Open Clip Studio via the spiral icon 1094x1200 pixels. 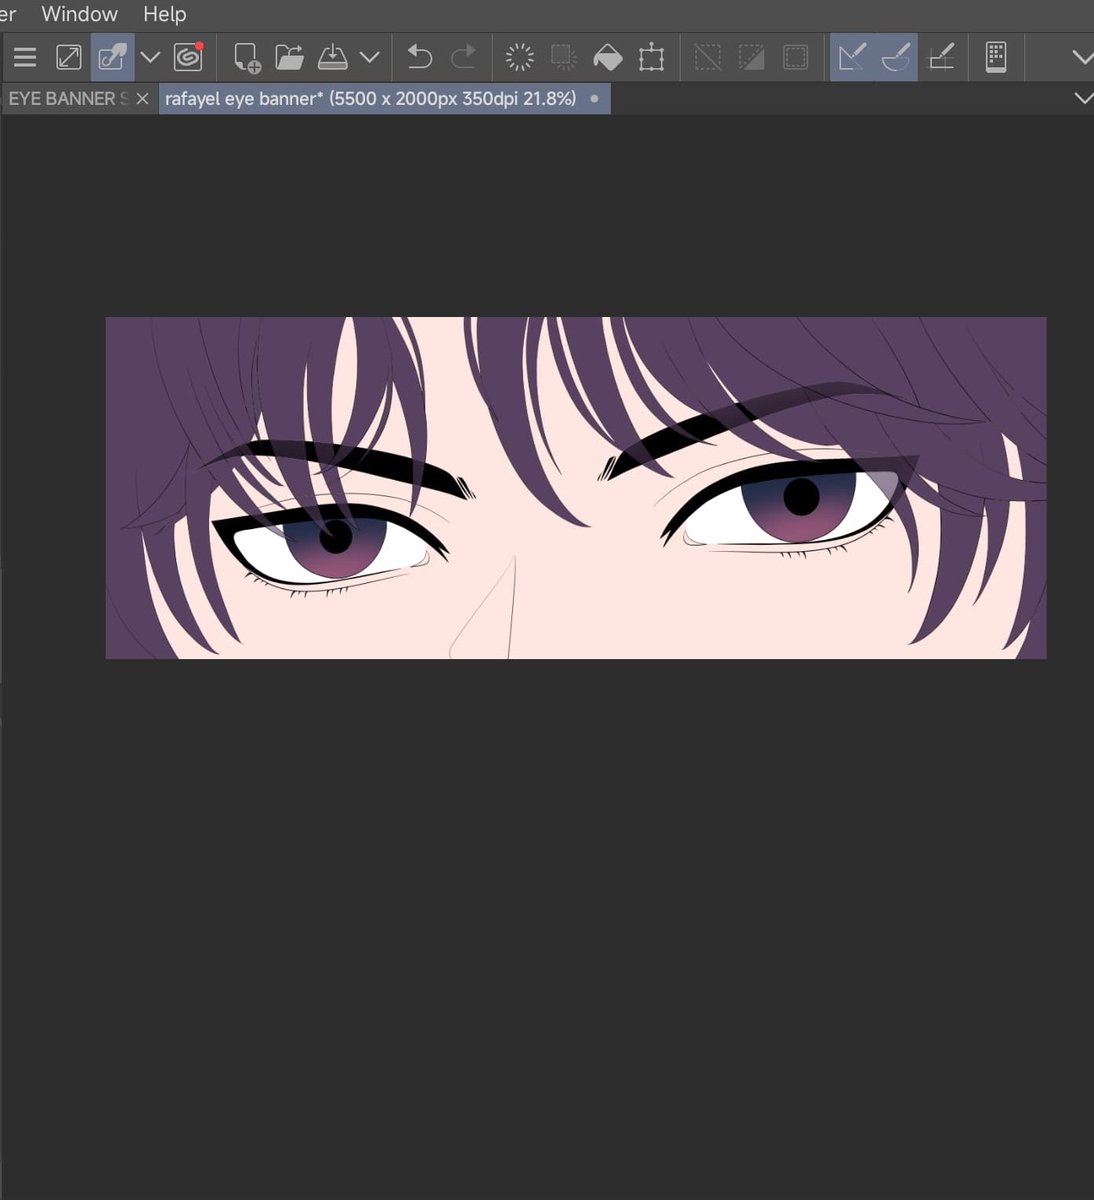[x=188, y=57]
